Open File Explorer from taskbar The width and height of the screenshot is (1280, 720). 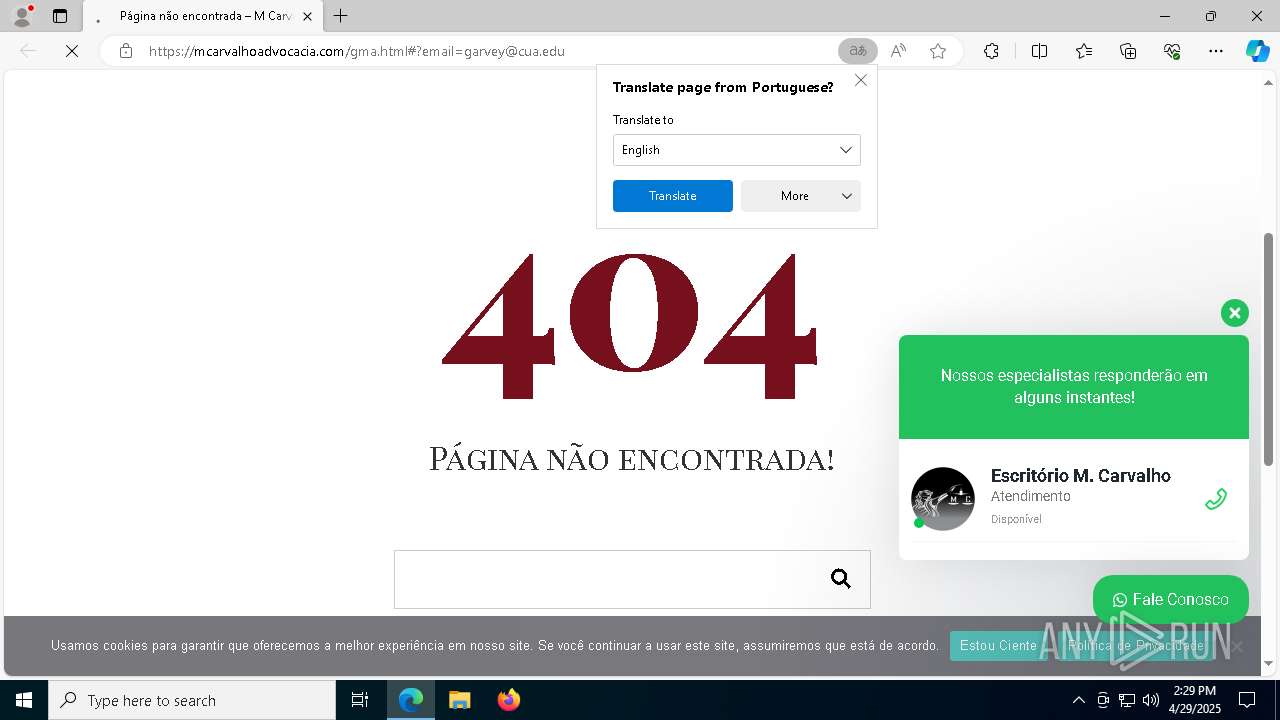(459, 700)
